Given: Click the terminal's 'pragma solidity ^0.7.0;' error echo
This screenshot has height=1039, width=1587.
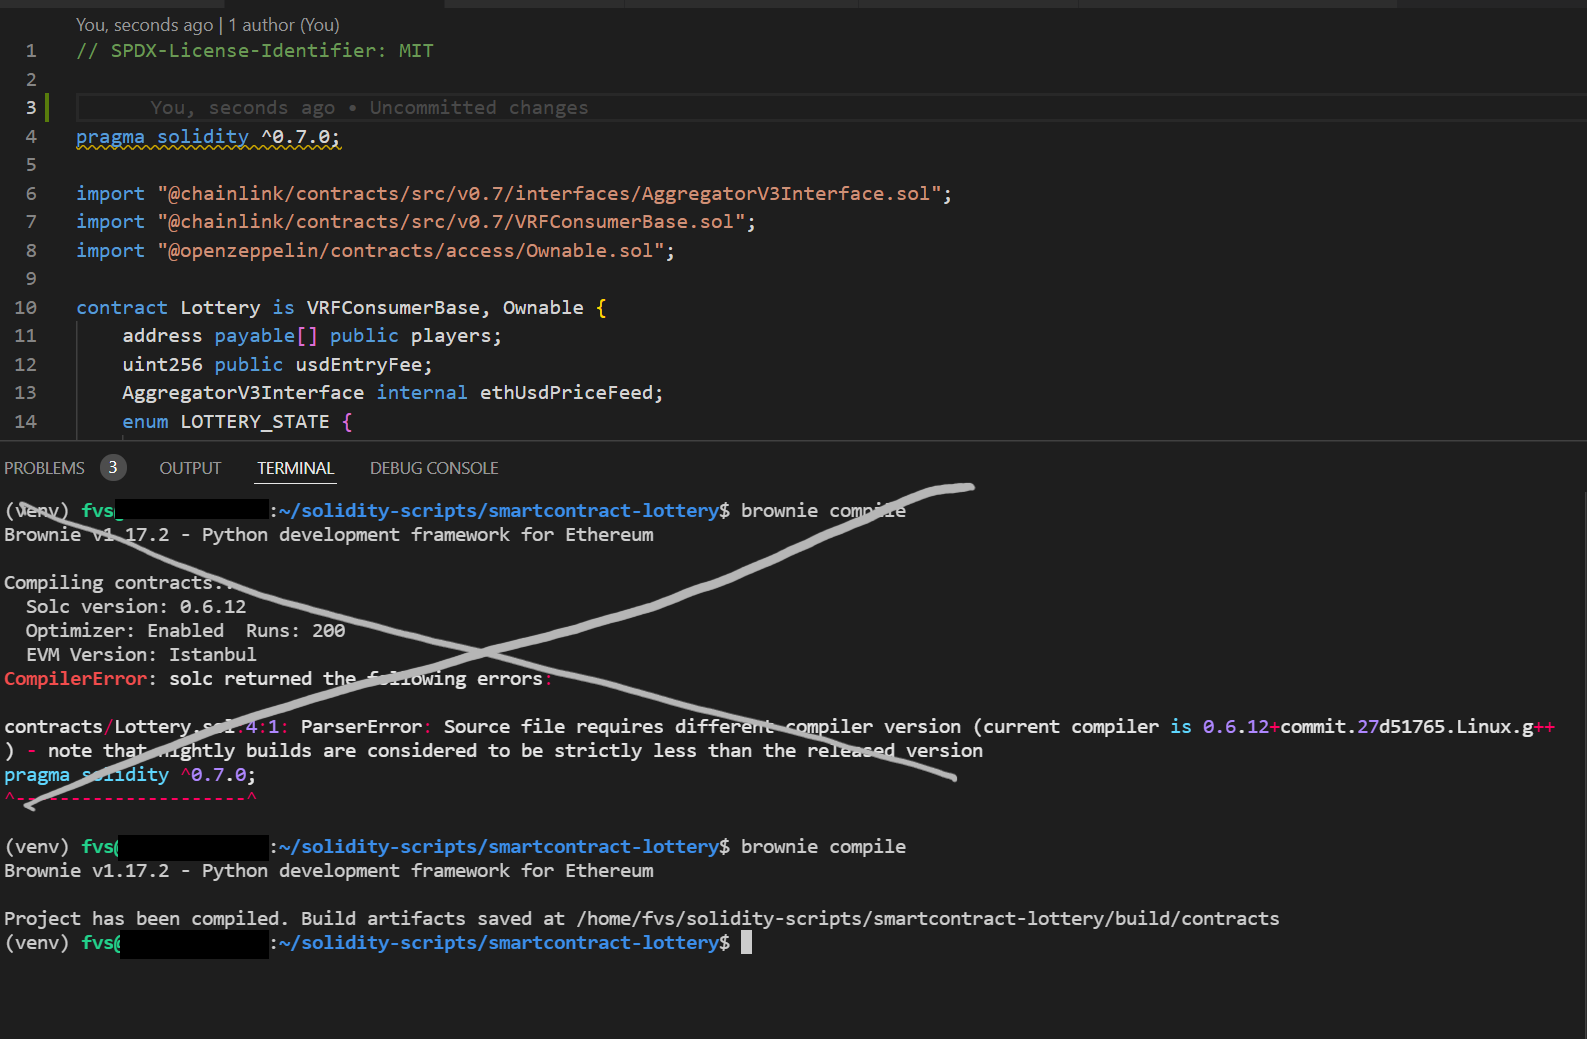Looking at the screenshot, I should (x=130, y=775).
